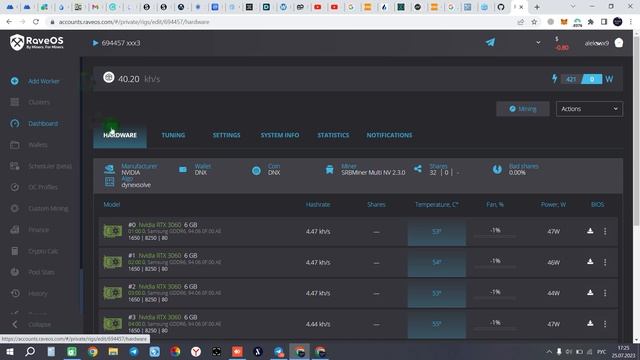
Task: Switch to the HARDWARE tab
Action: click(x=120, y=135)
